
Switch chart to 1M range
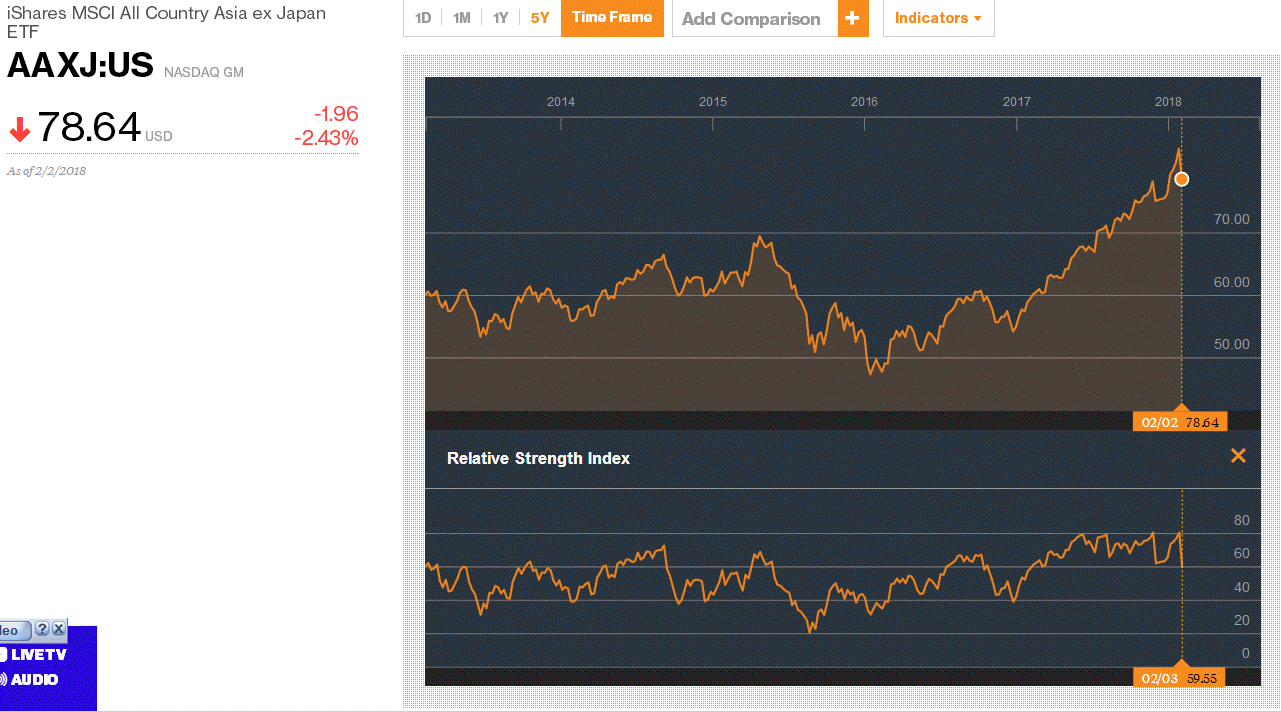(461, 18)
